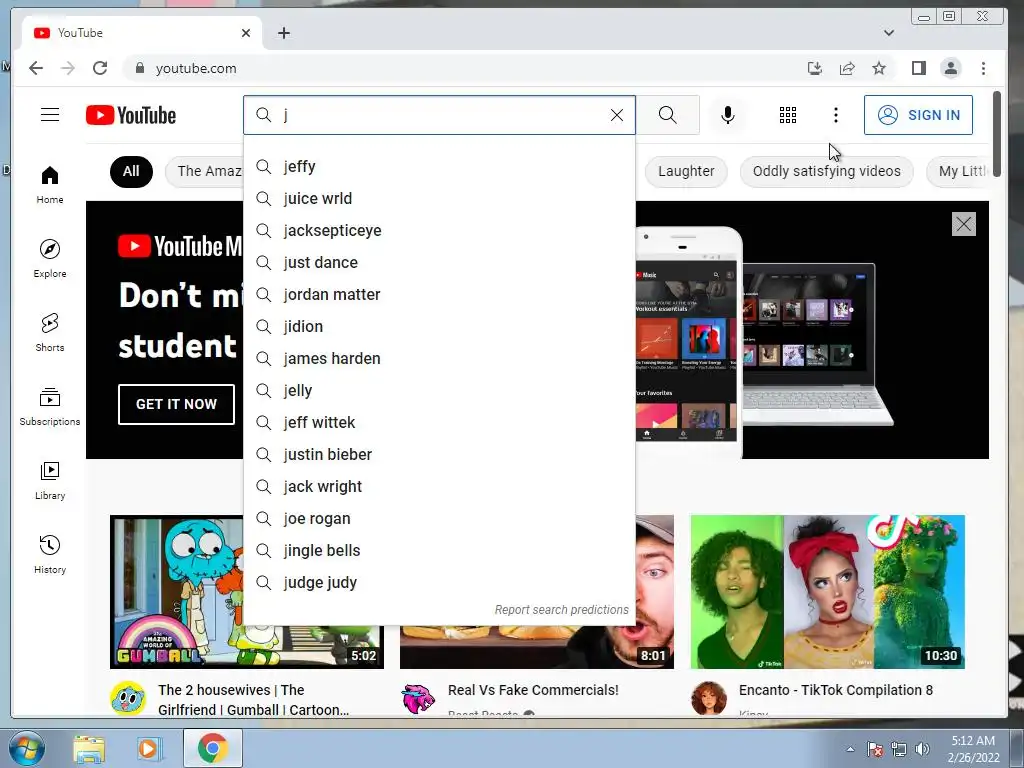1024x768 pixels.
Task: Open Windows Explorer from the taskbar
Action: (89, 748)
